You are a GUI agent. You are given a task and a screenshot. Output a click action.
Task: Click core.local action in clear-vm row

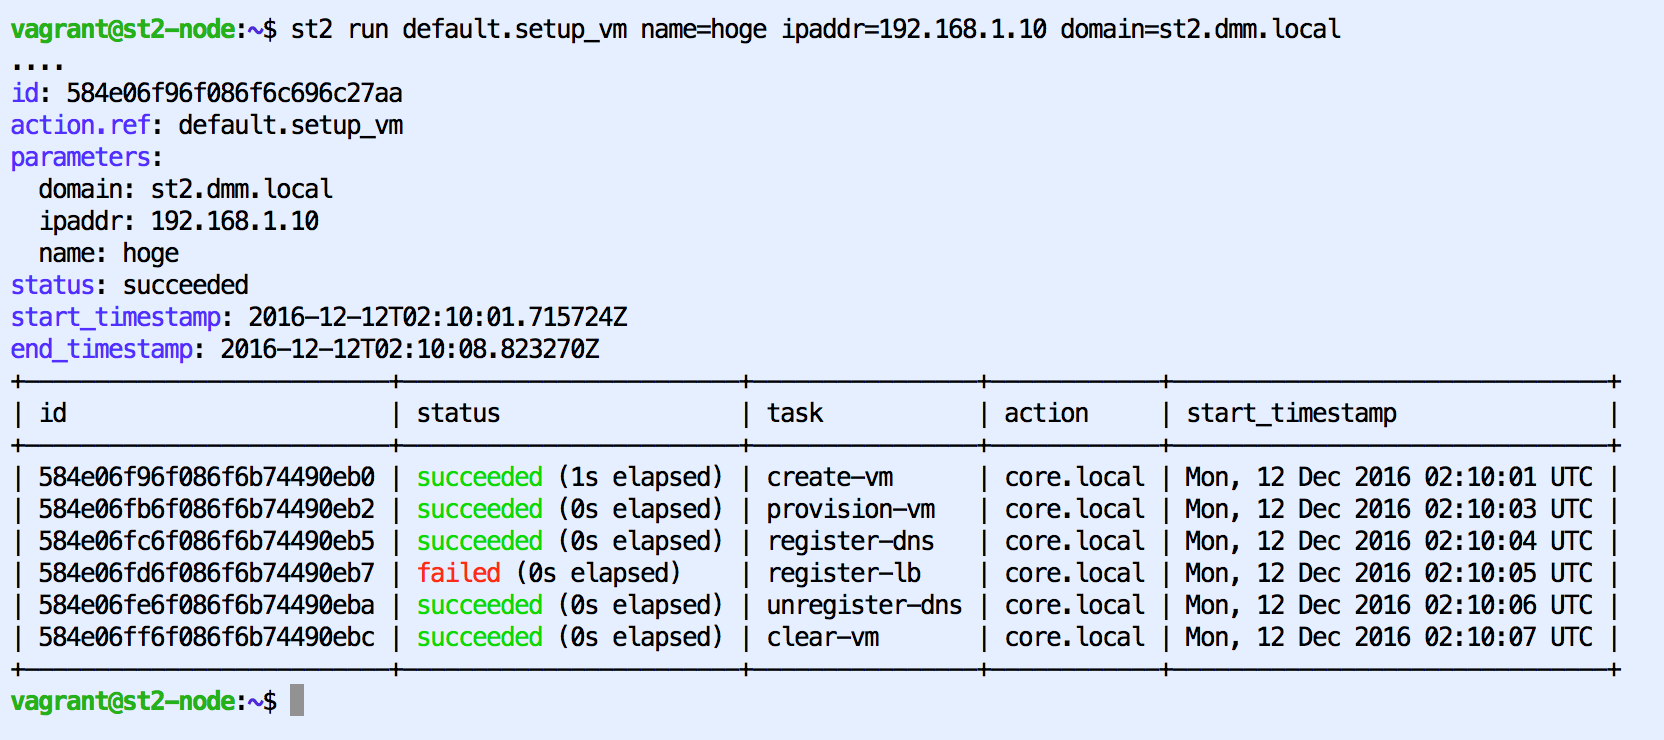click(1074, 637)
